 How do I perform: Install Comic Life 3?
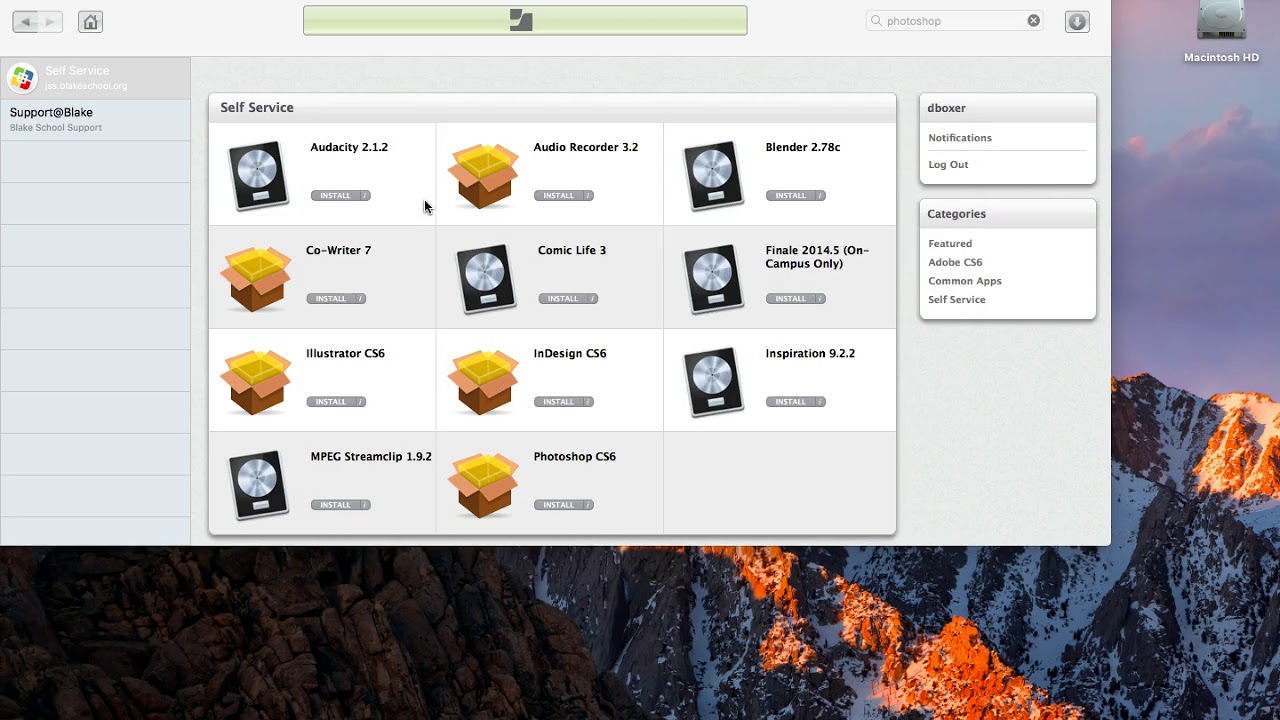pos(562,299)
